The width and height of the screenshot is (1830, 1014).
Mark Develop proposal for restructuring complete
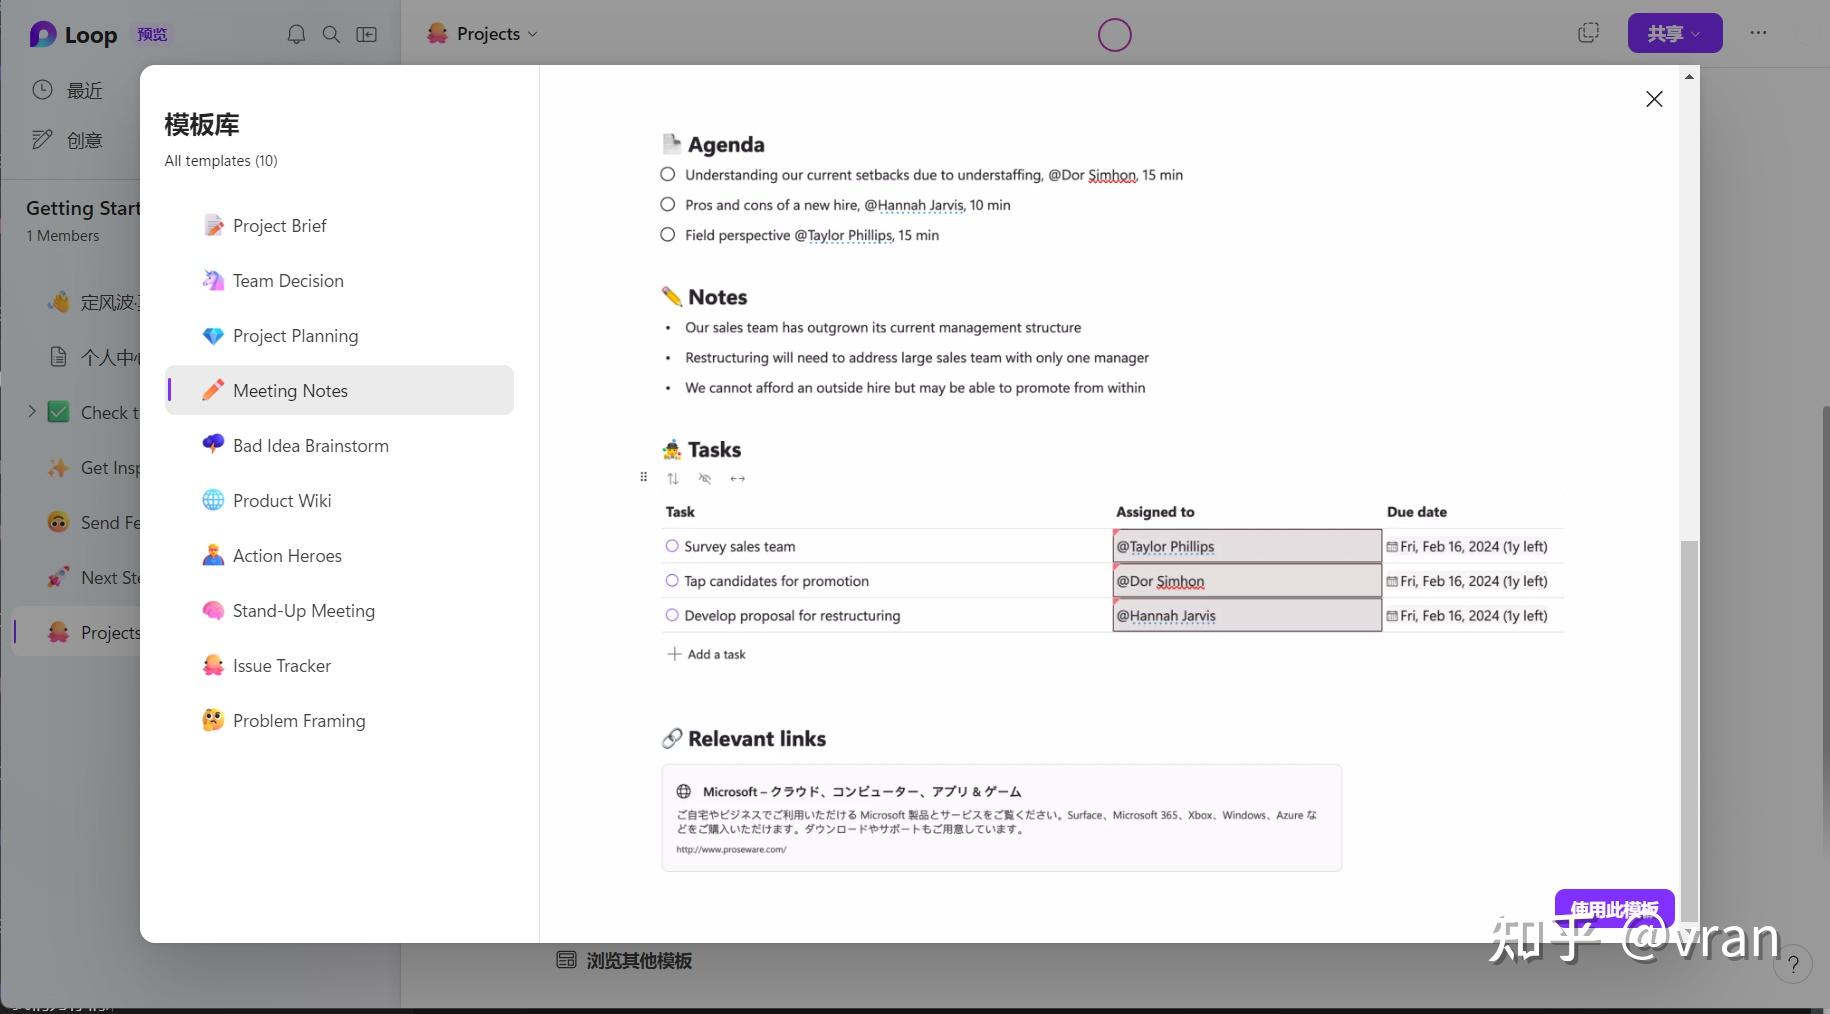tap(672, 616)
